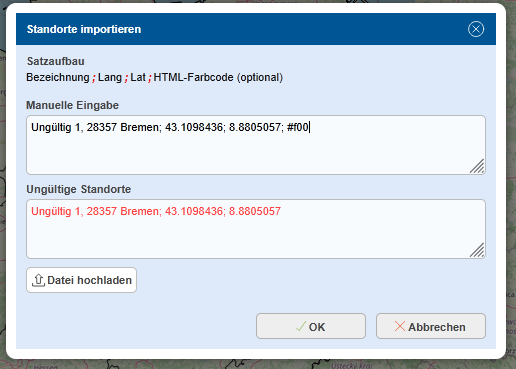
Task: Click empty space in Ungültige Standorte box
Action: [256, 238]
